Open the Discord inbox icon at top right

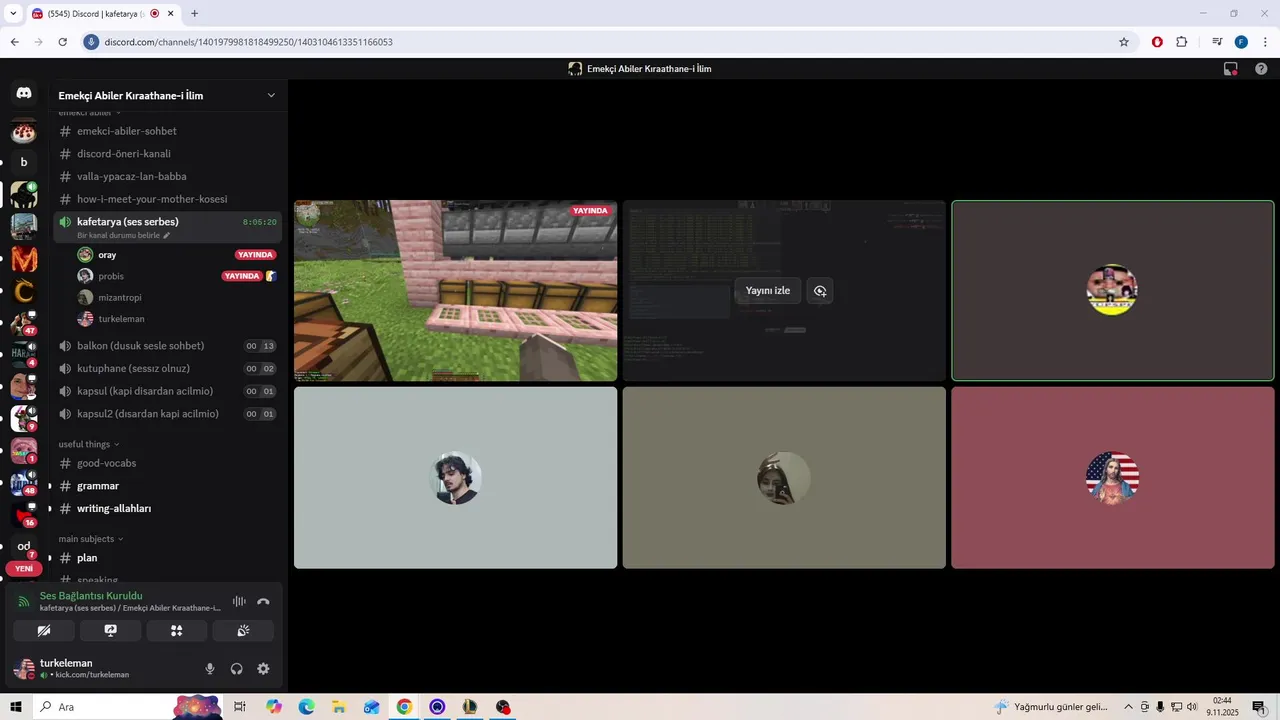click(x=1231, y=69)
